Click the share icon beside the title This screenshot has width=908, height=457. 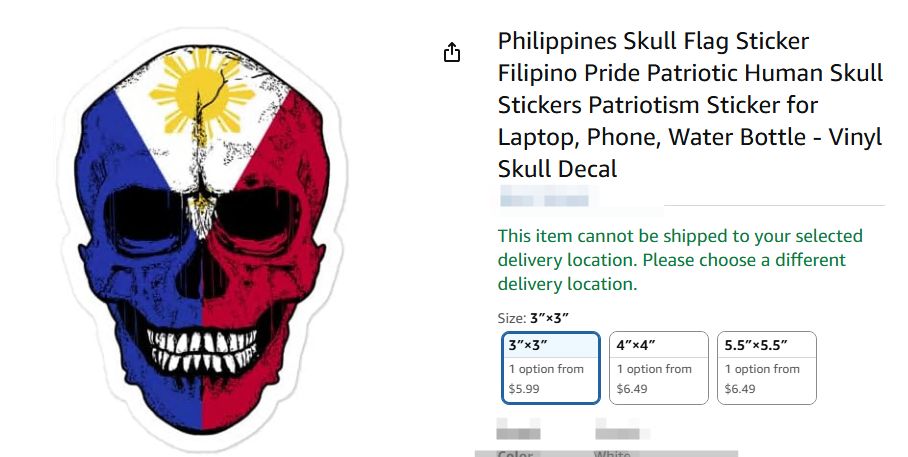pos(452,52)
